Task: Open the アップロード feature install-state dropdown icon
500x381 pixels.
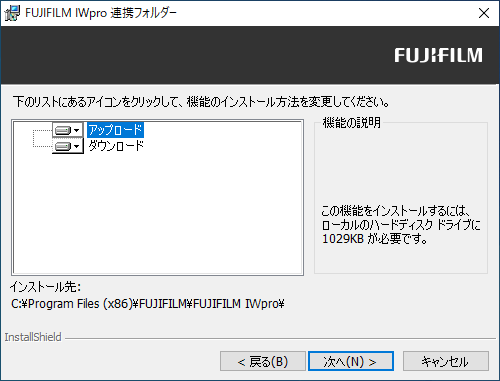Action: [x=68, y=130]
